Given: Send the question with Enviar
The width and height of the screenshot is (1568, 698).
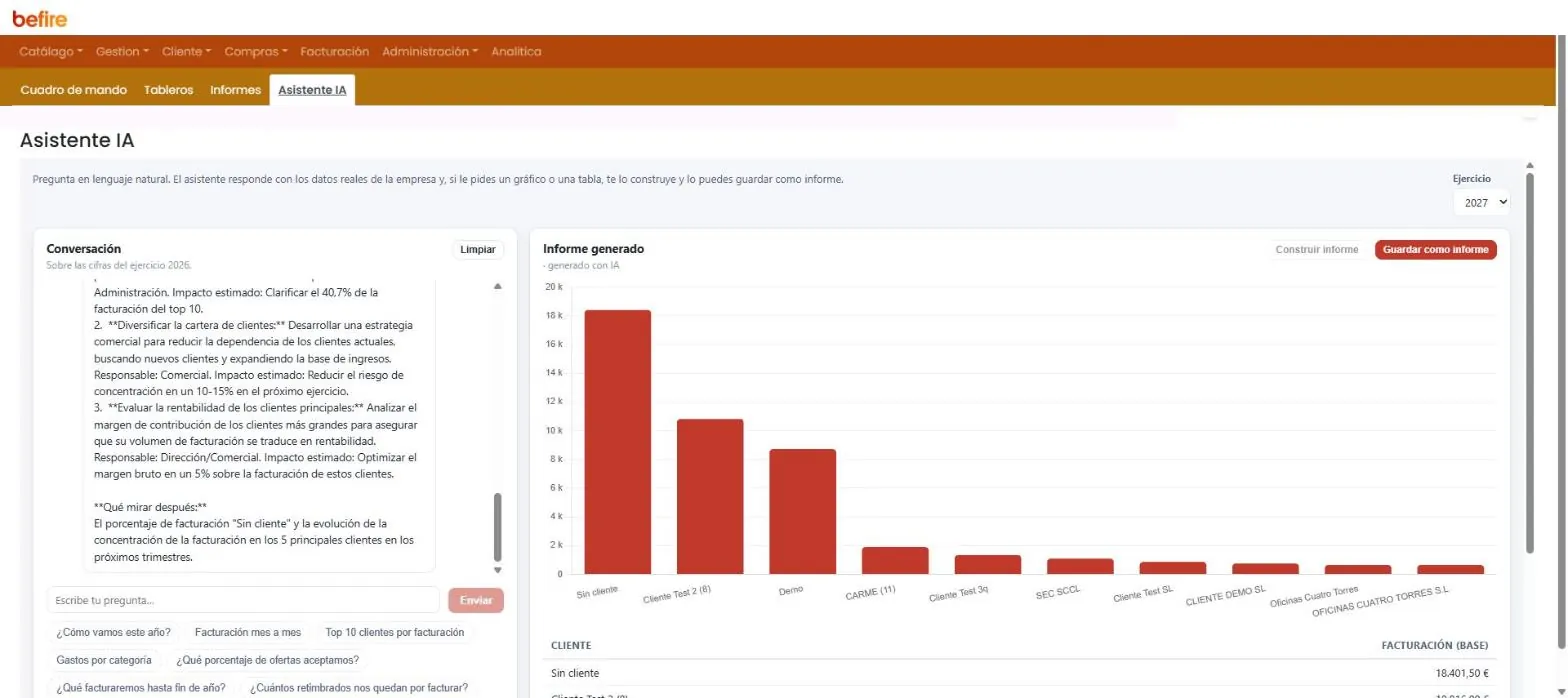Looking at the screenshot, I should coord(476,600).
